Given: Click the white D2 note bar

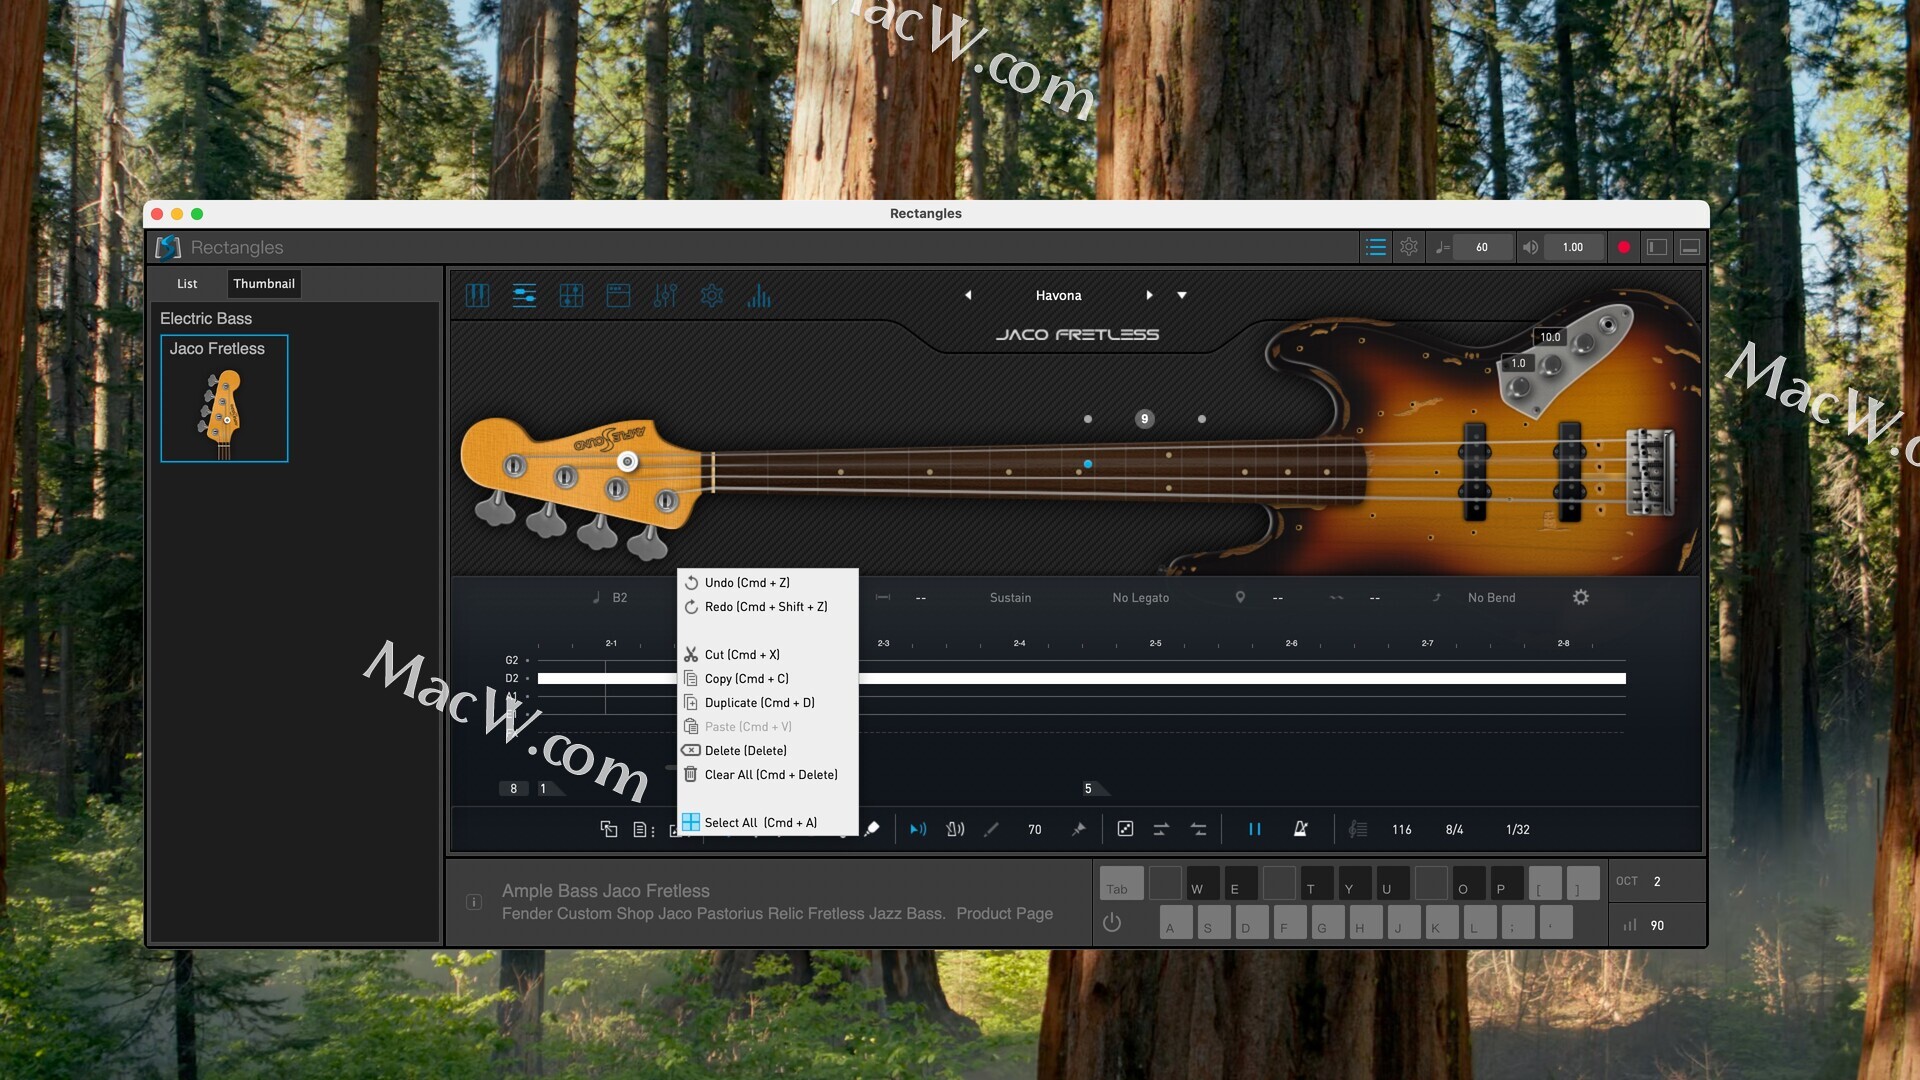Looking at the screenshot, I should pos(1081,679).
